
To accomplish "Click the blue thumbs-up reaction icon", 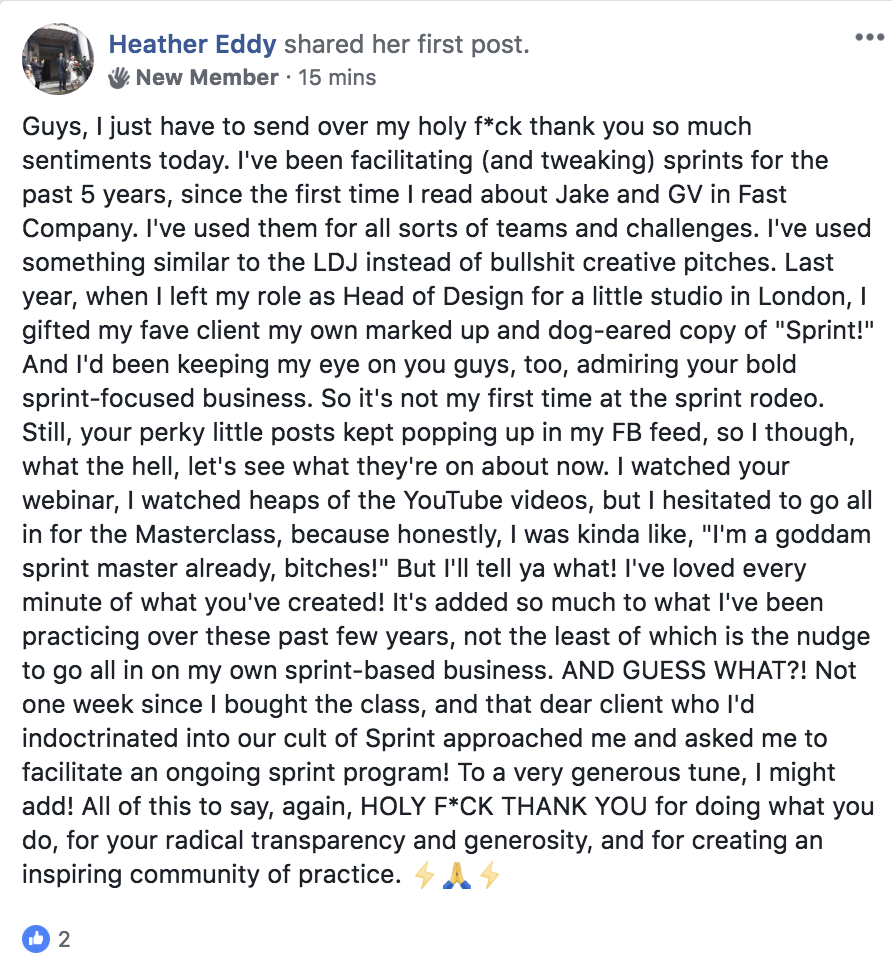I will (36, 938).
